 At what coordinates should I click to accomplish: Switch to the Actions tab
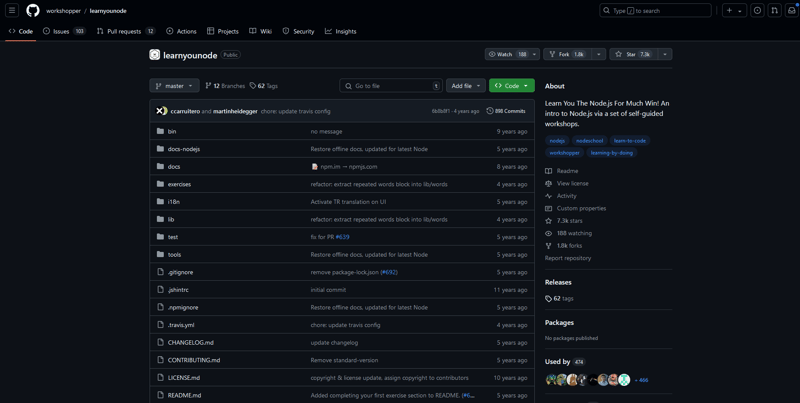181,31
